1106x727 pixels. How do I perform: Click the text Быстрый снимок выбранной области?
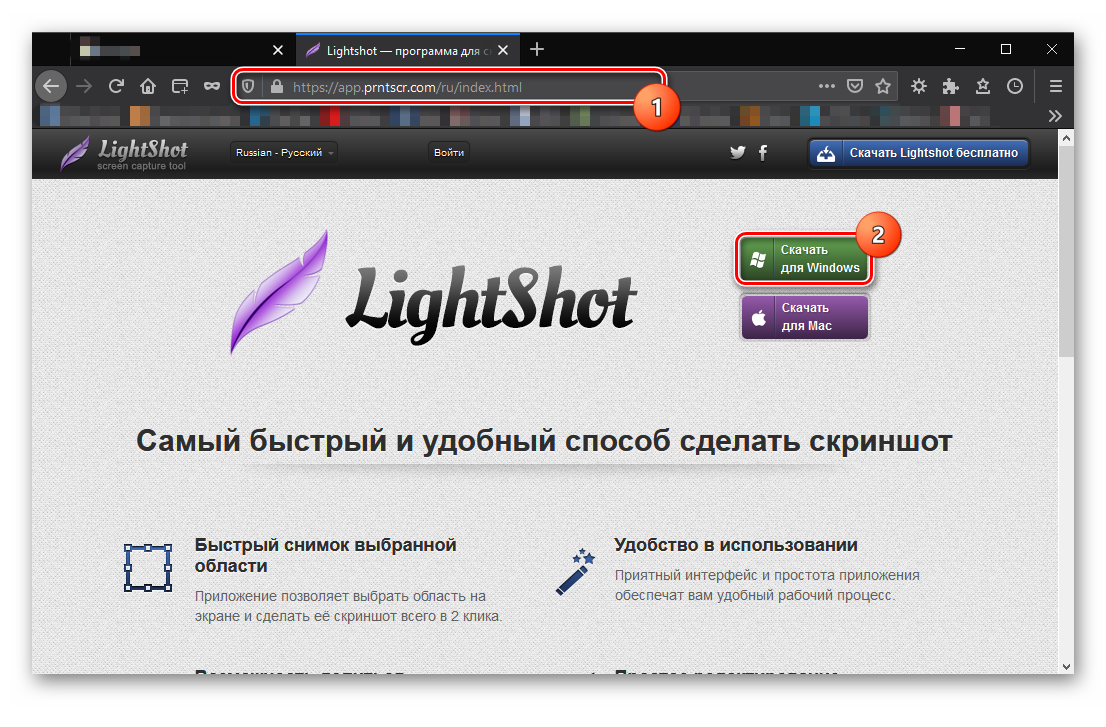pos(325,555)
